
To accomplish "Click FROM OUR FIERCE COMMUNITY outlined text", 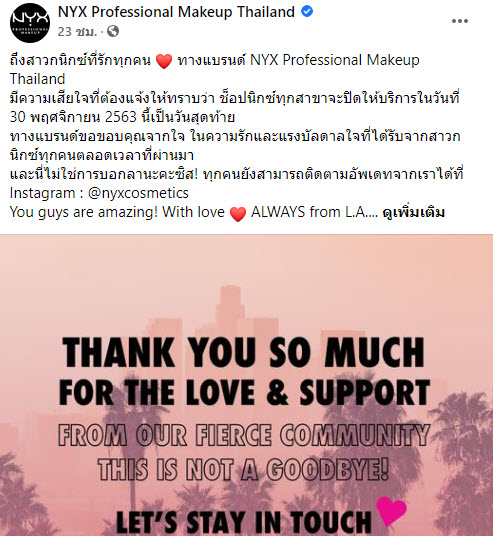I will click(244, 435).
